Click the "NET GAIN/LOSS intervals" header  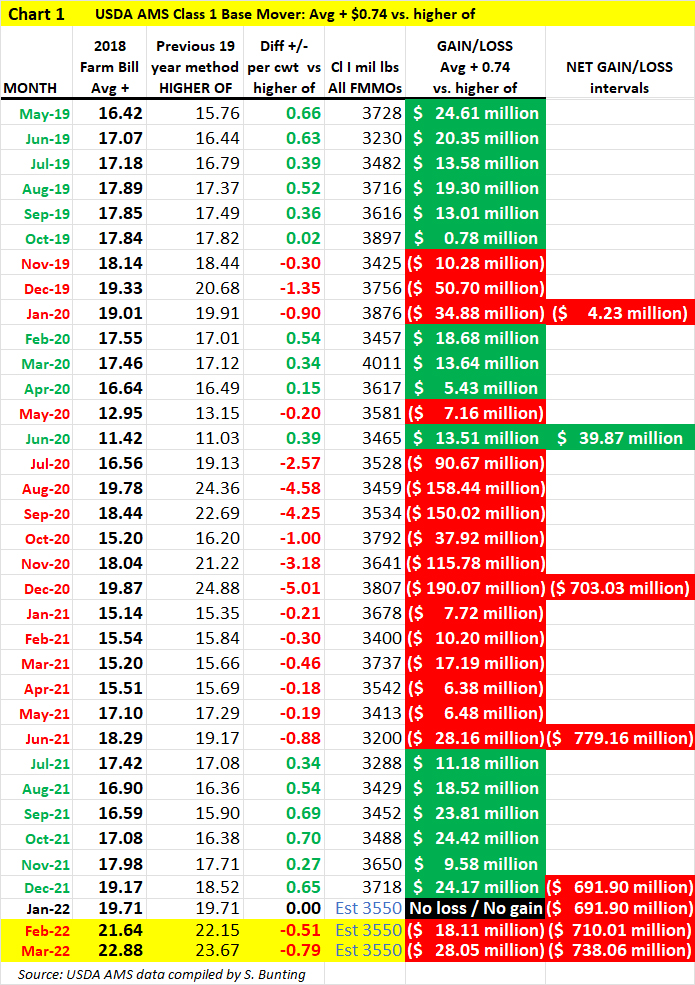point(619,78)
